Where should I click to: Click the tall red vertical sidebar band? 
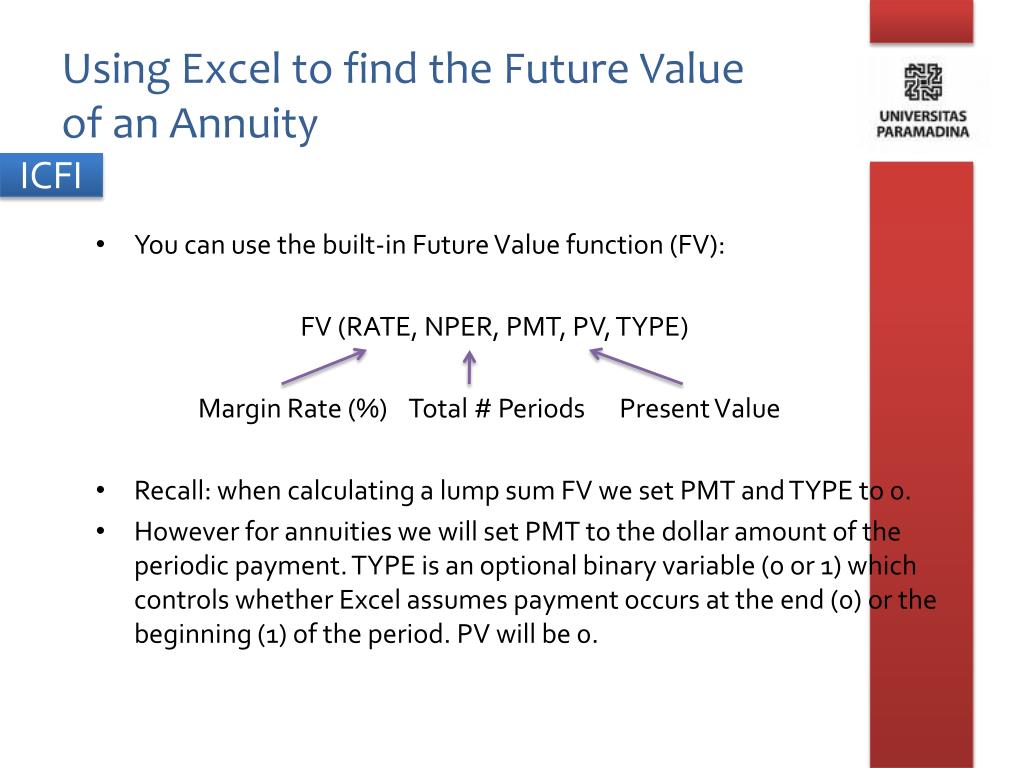921,465
